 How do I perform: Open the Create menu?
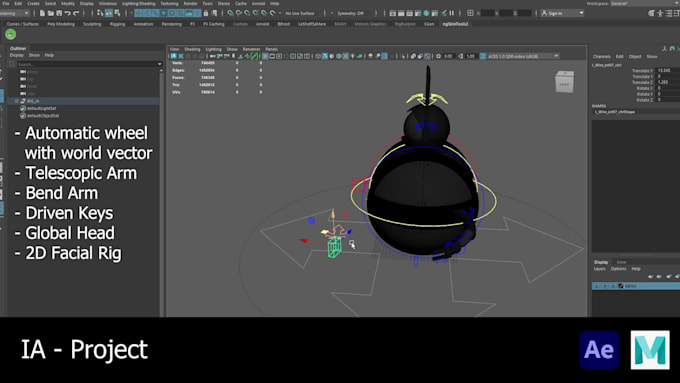pos(33,3)
